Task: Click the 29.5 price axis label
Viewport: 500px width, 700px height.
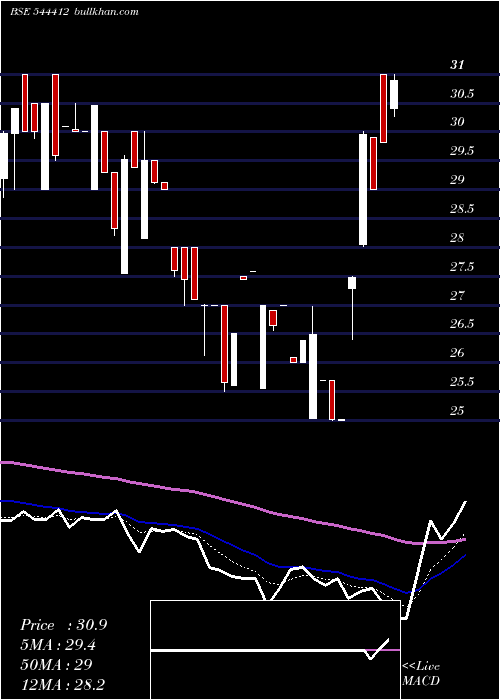Action: point(461,151)
